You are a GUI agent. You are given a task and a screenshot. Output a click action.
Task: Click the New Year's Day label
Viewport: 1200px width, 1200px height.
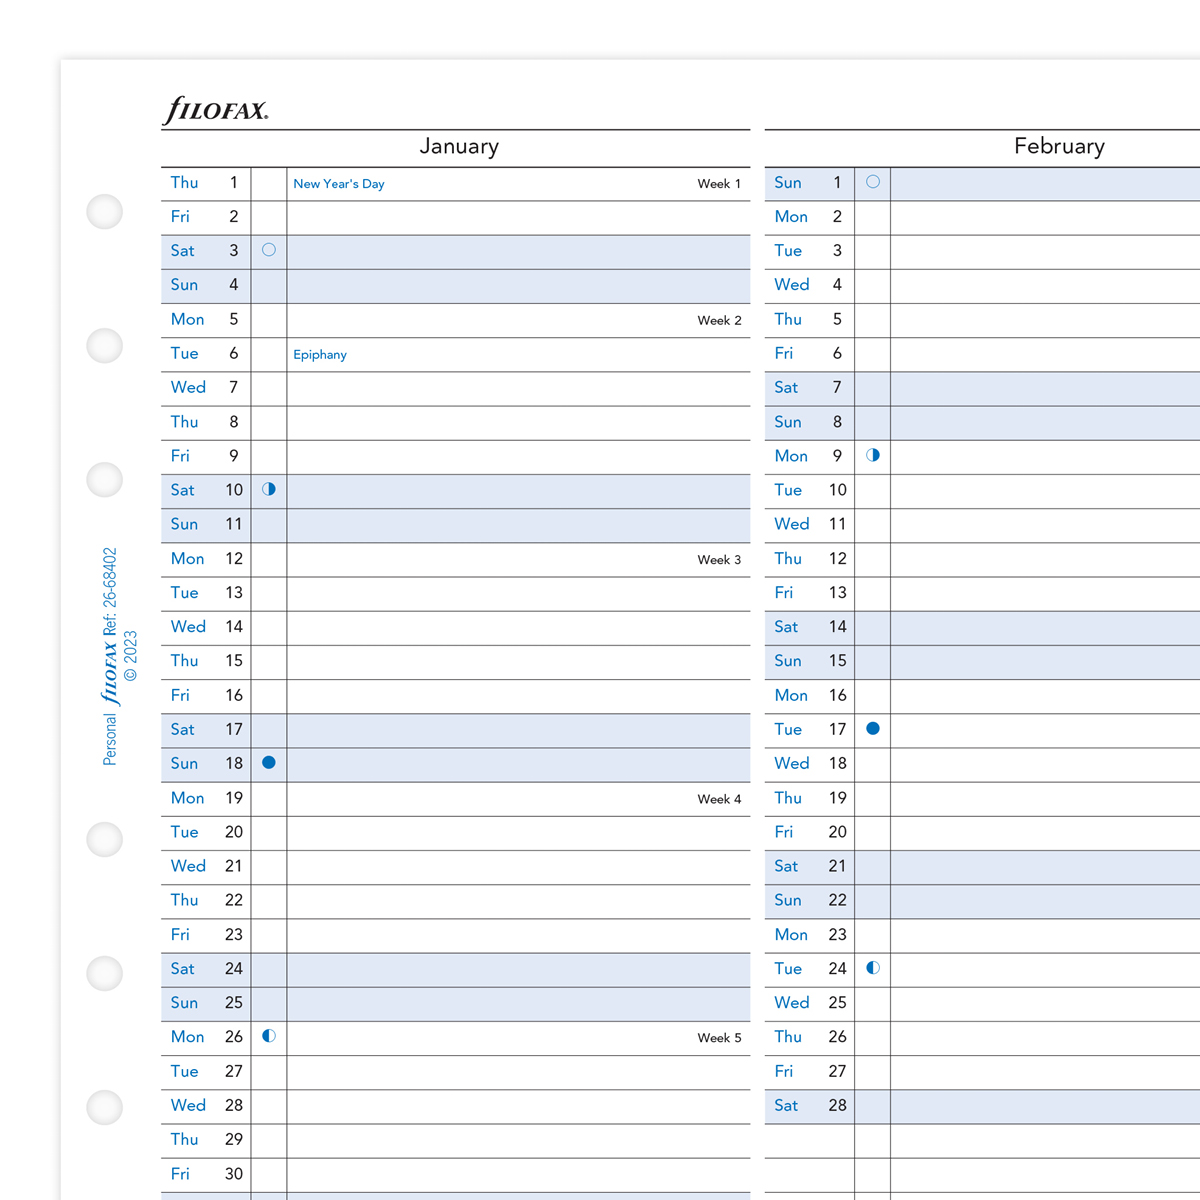pos(339,184)
